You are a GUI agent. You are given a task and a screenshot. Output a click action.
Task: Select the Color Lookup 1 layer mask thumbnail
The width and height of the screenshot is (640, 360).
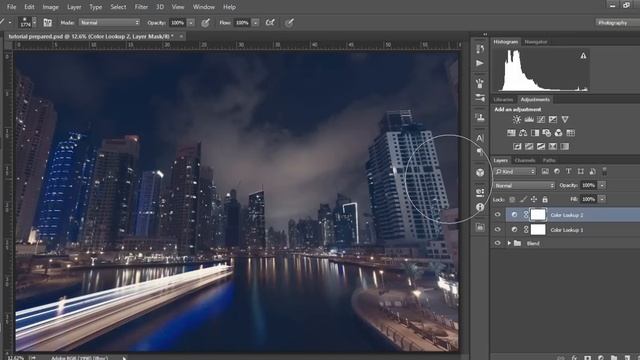coord(538,229)
